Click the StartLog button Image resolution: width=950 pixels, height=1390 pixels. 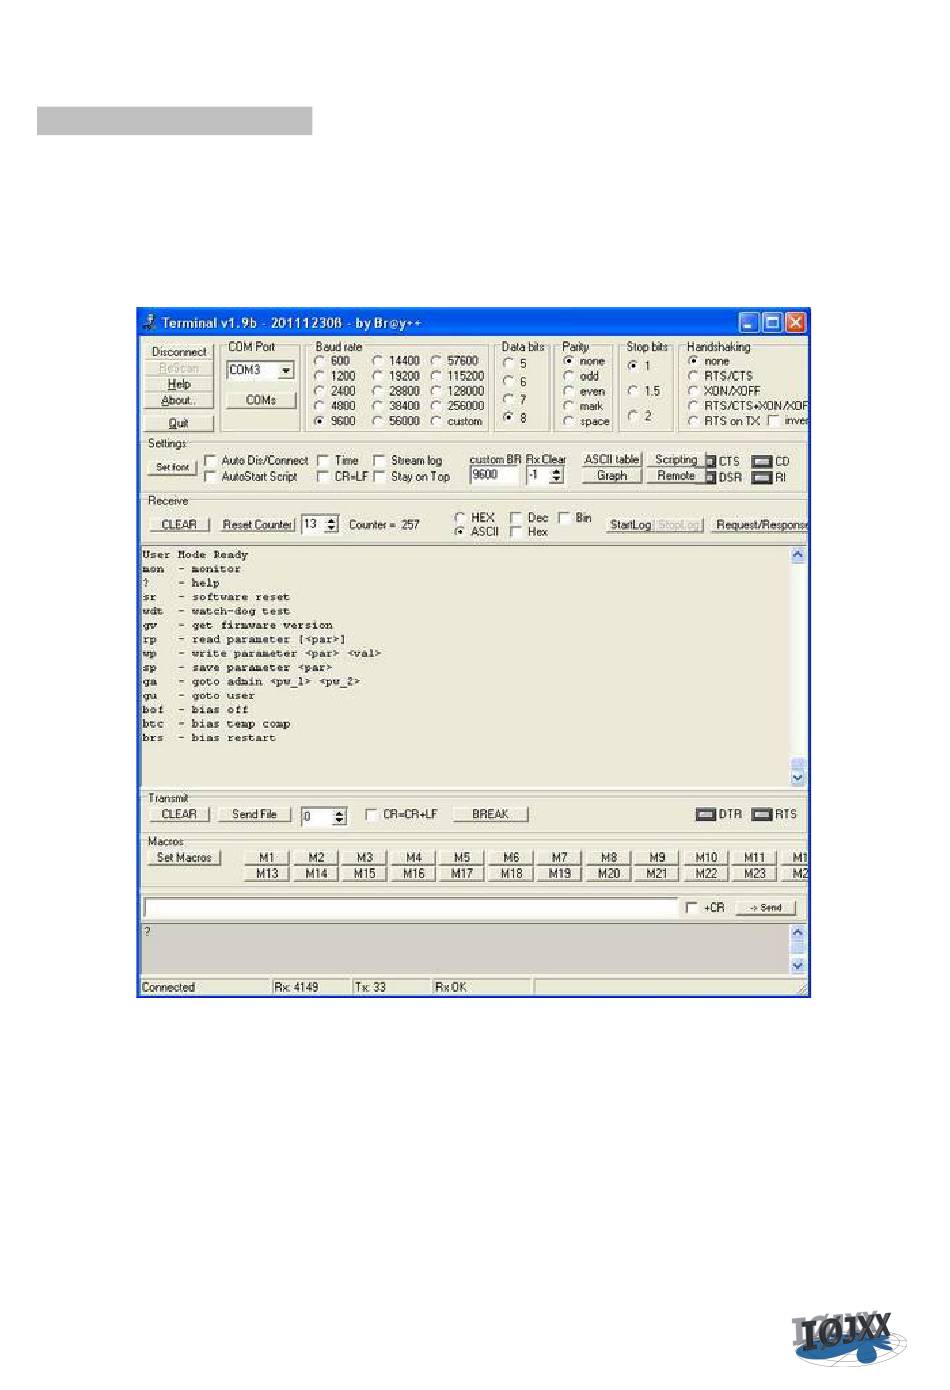tap(631, 524)
